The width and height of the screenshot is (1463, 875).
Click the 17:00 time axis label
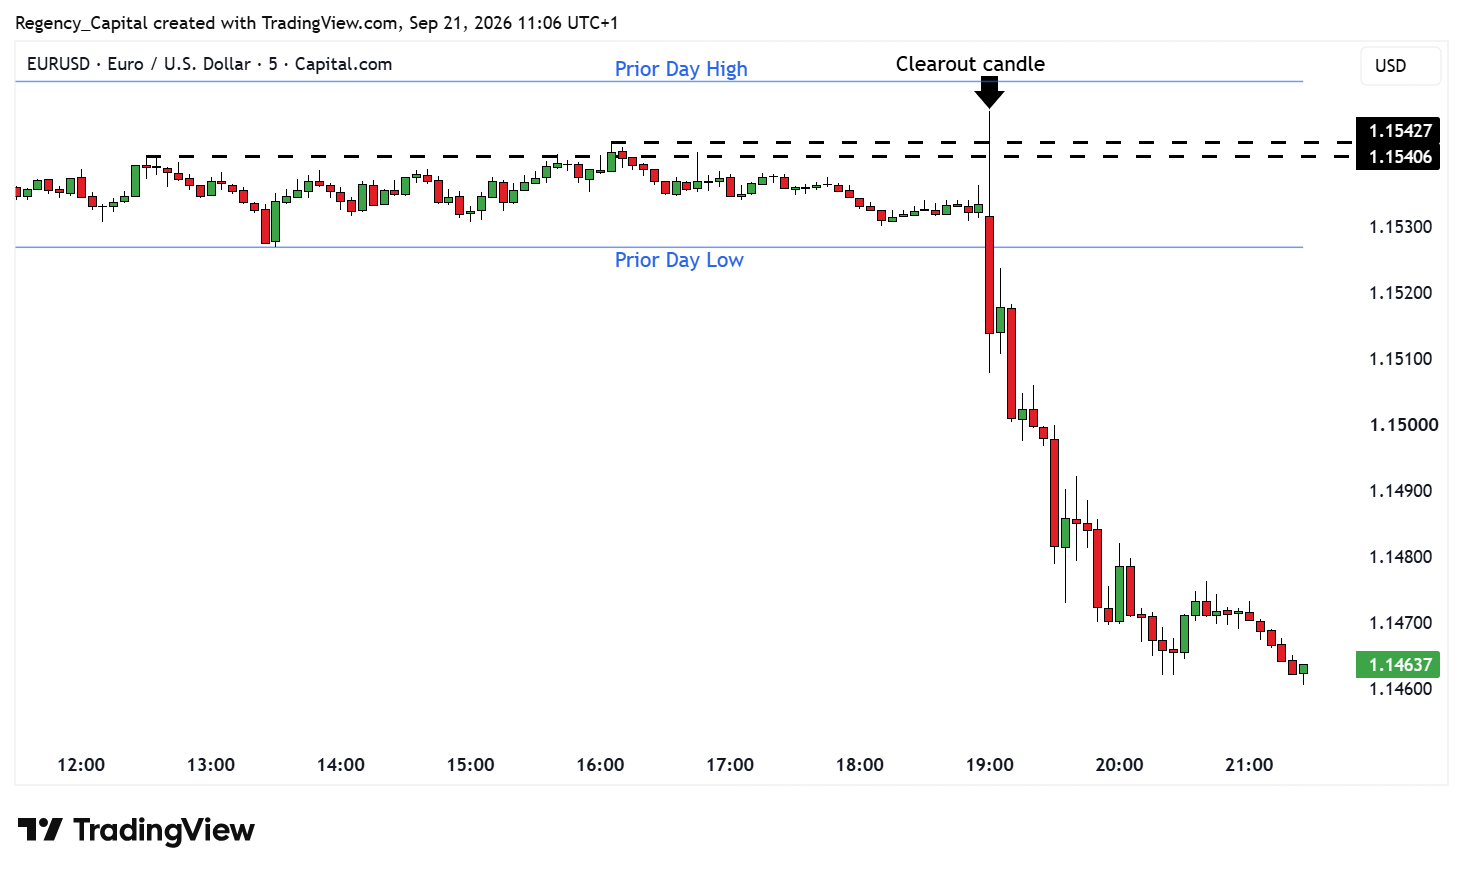pos(730,765)
